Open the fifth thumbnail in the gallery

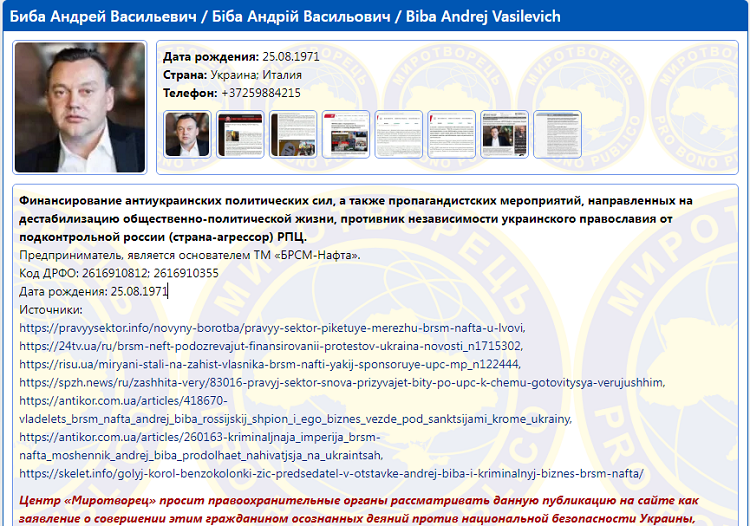point(399,134)
